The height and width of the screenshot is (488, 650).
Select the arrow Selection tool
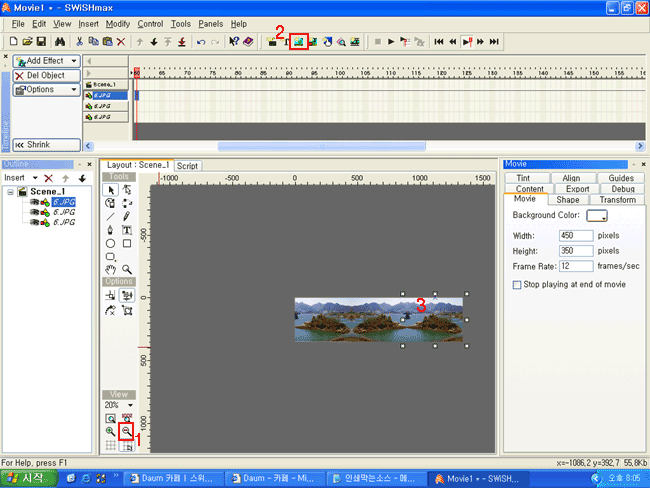(111, 190)
